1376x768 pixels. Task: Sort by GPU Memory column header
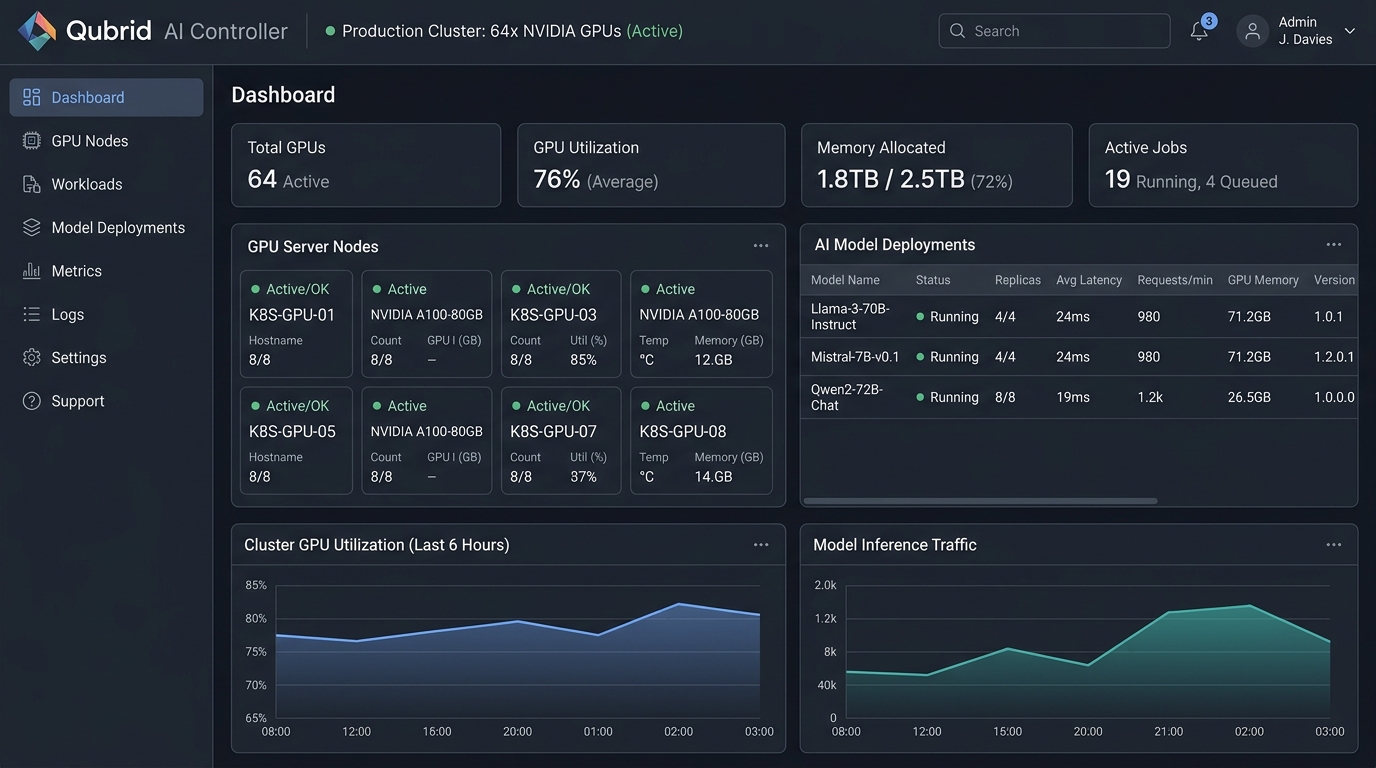[1263, 280]
